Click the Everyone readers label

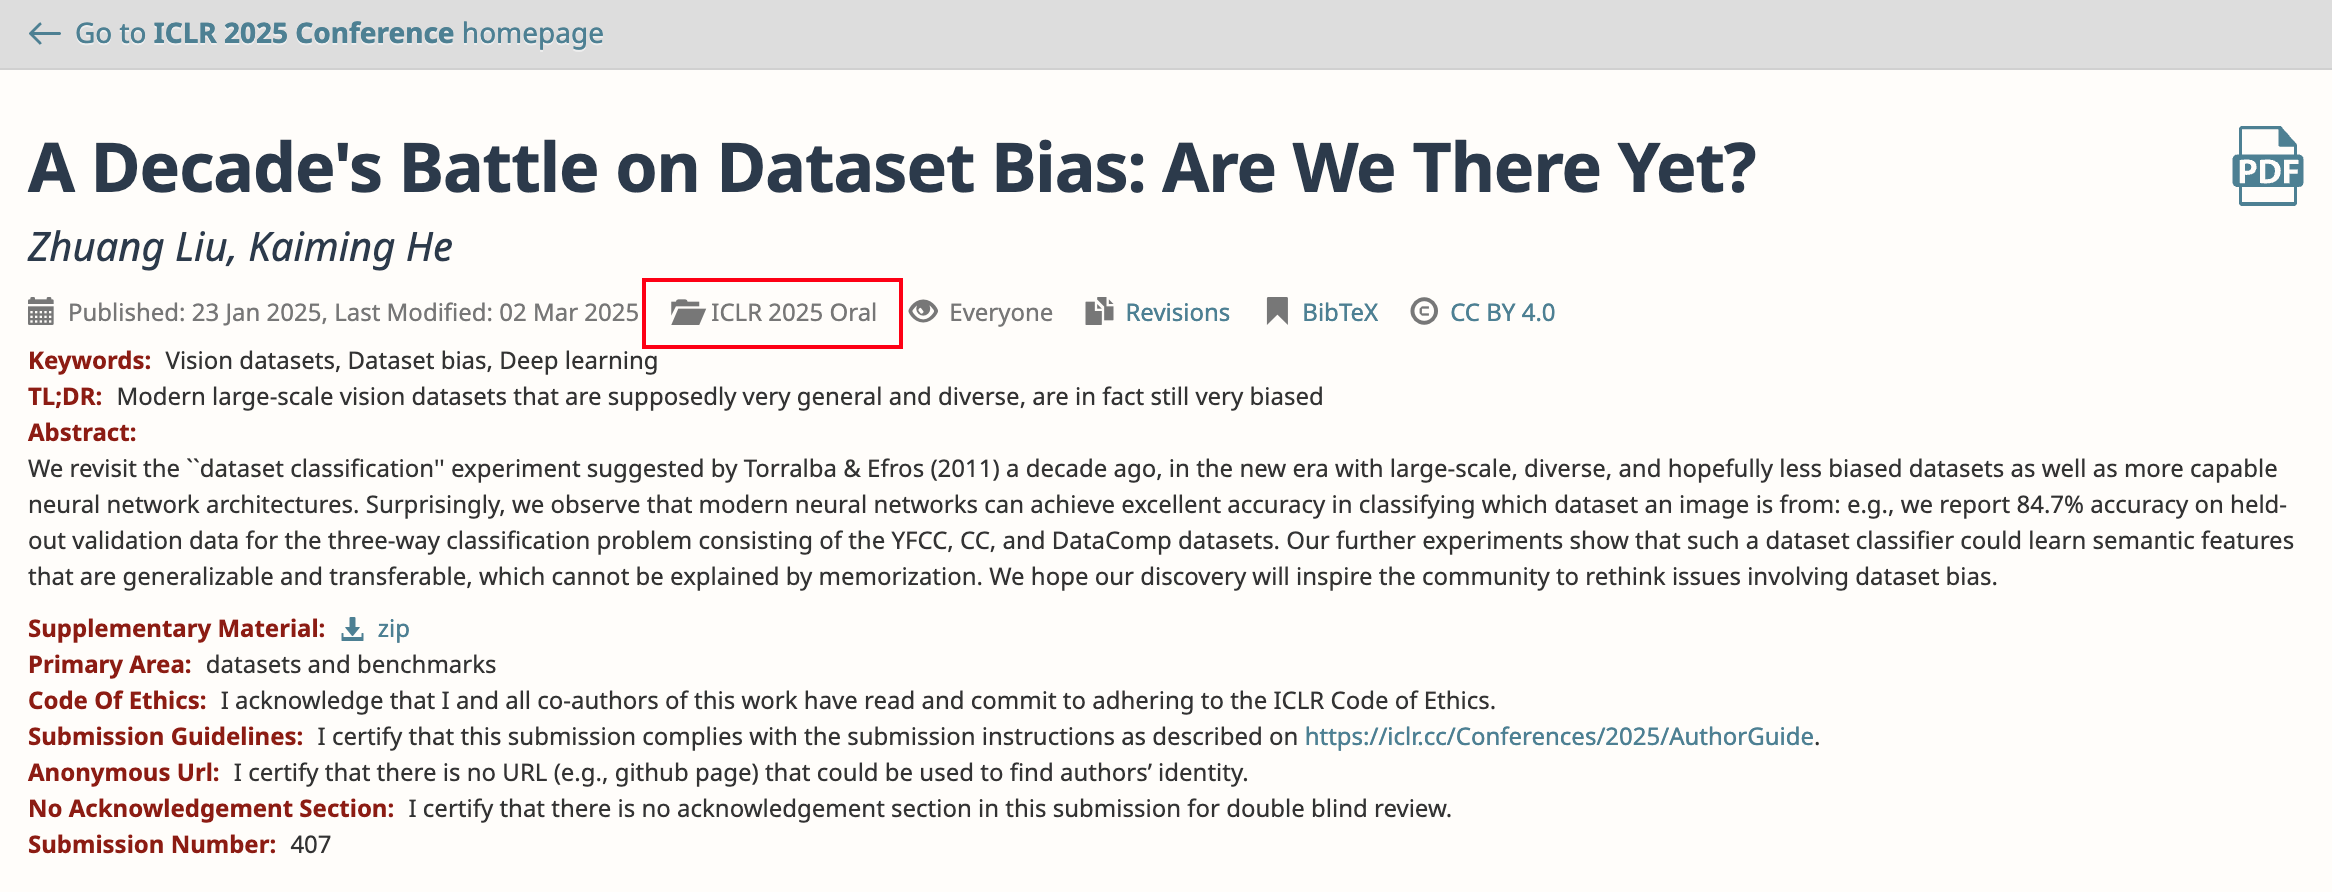pyautogui.click(x=1000, y=313)
